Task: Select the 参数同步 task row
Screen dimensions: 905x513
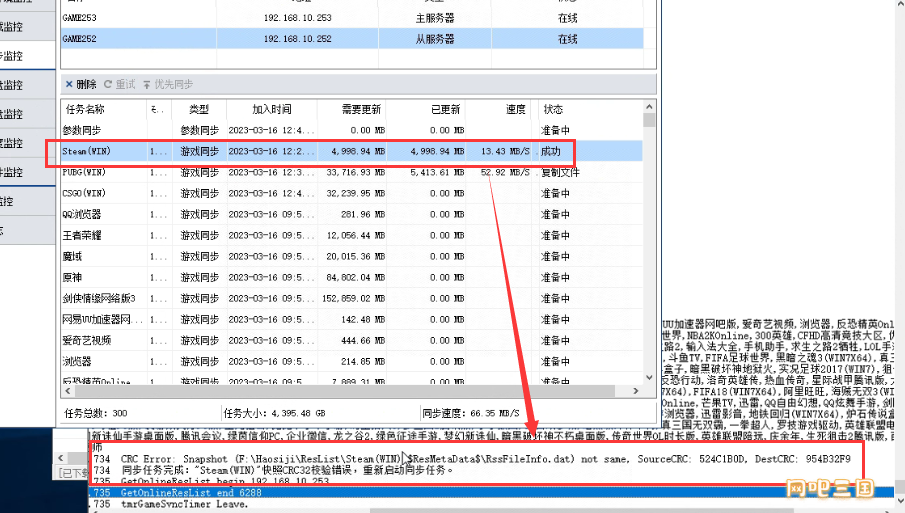Action: point(352,130)
